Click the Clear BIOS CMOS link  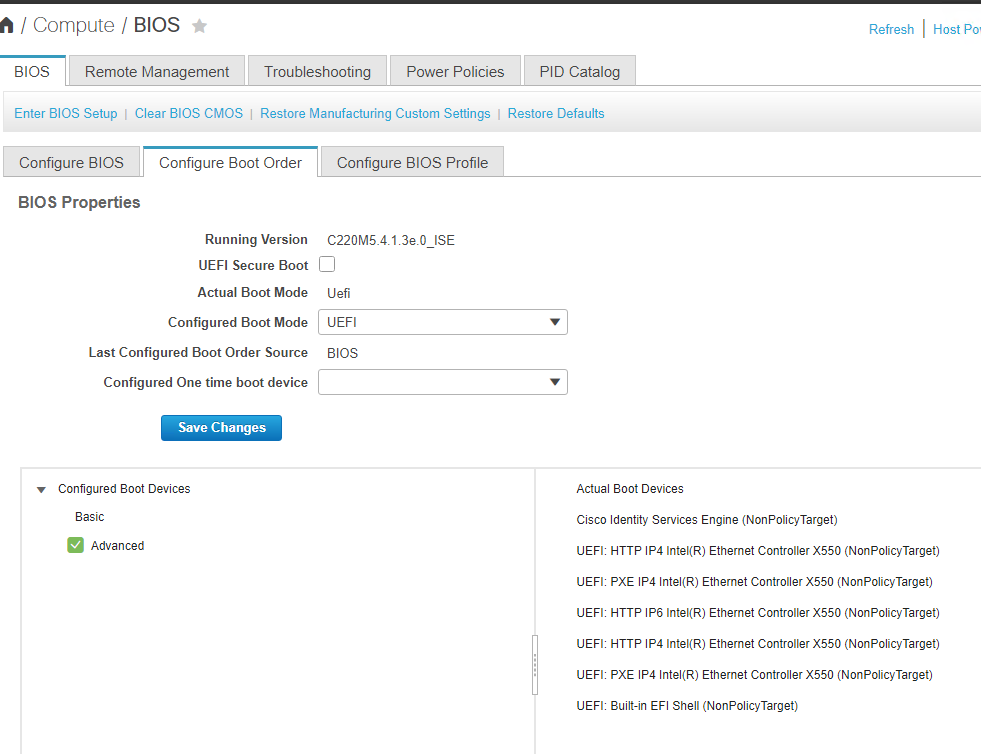tap(189, 113)
